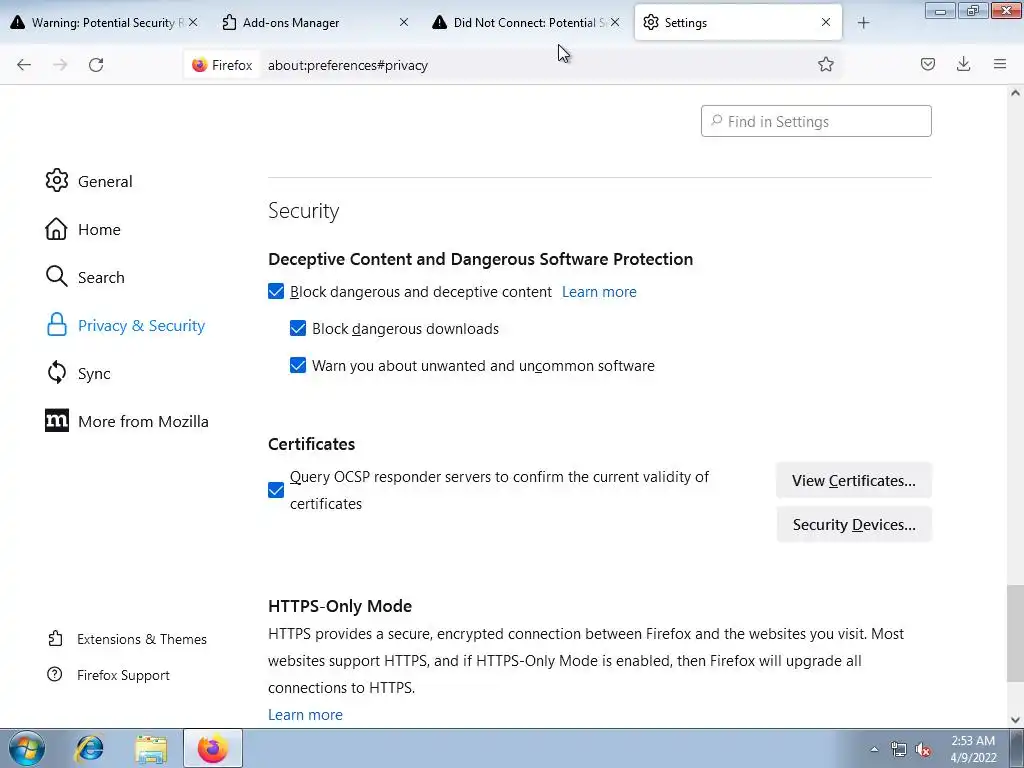Open the Sync settings label
This screenshot has height=768, width=1024.
click(x=94, y=374)
